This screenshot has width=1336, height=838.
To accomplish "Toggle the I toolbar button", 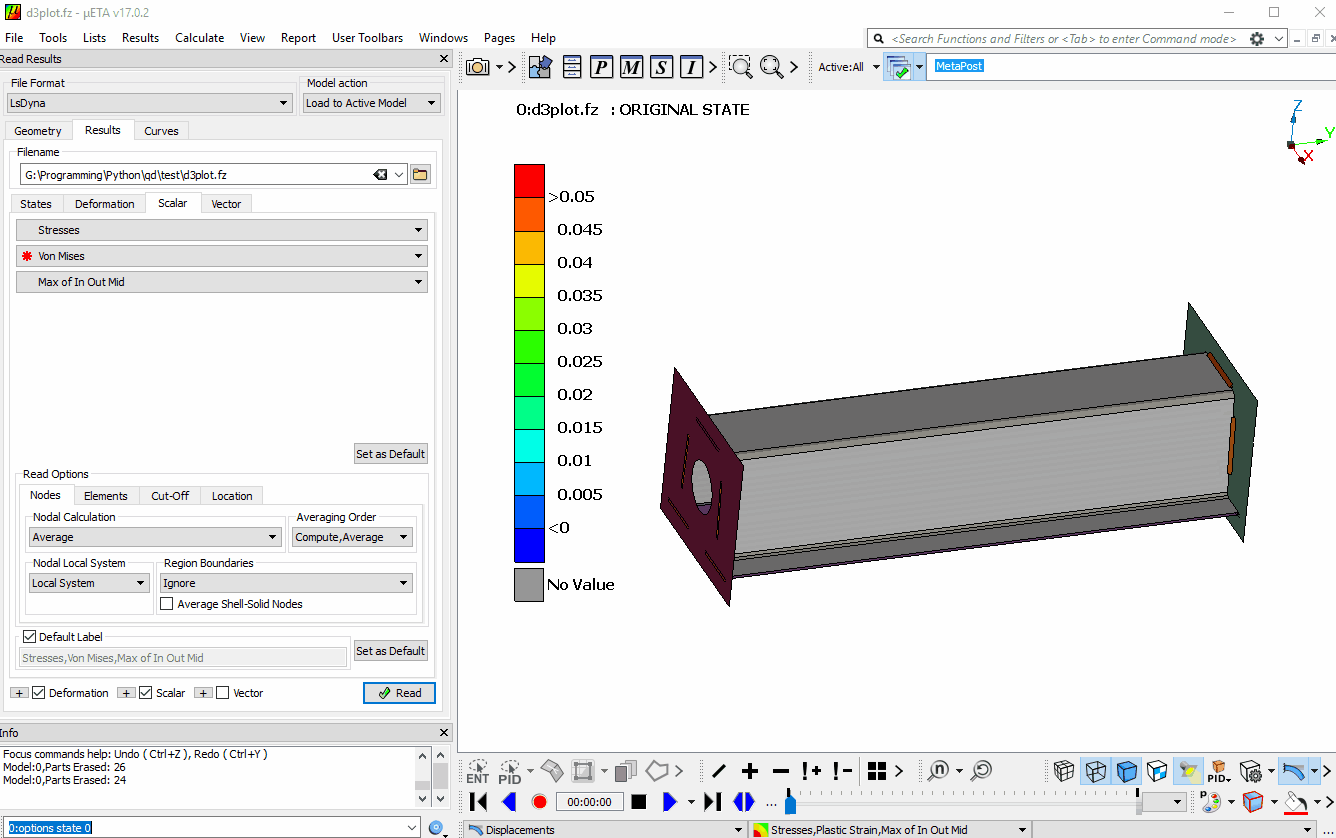I will click(x=691, y=67).
